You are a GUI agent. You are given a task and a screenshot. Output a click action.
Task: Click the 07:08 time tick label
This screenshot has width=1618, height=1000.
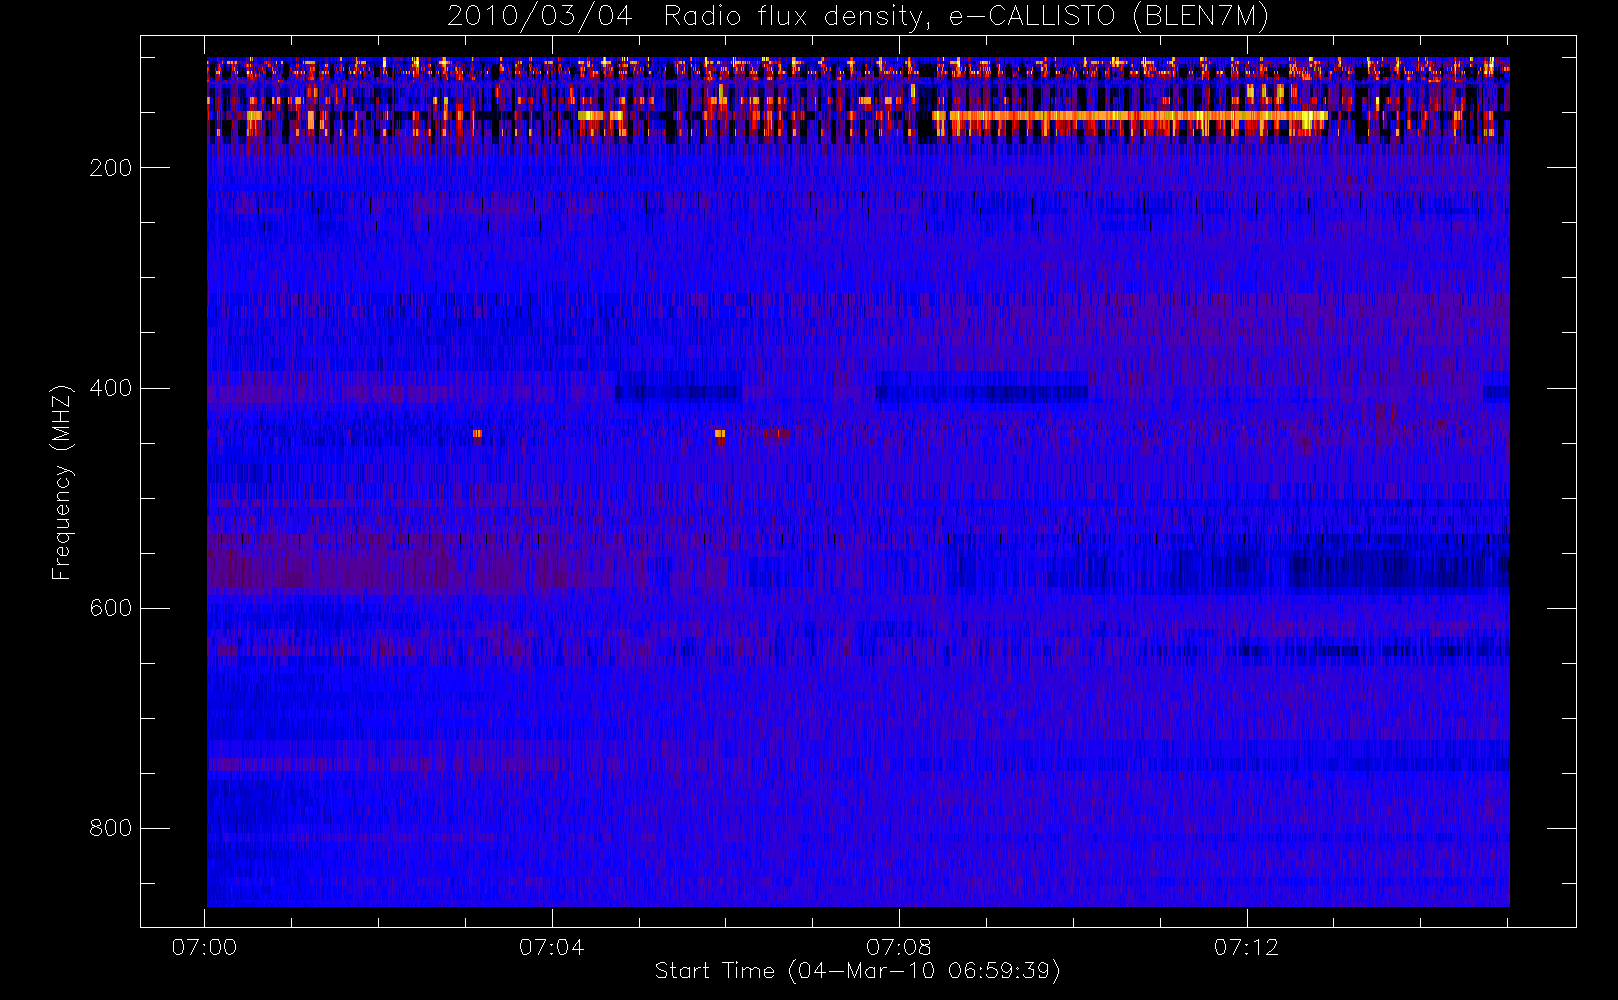click(899, 947)
